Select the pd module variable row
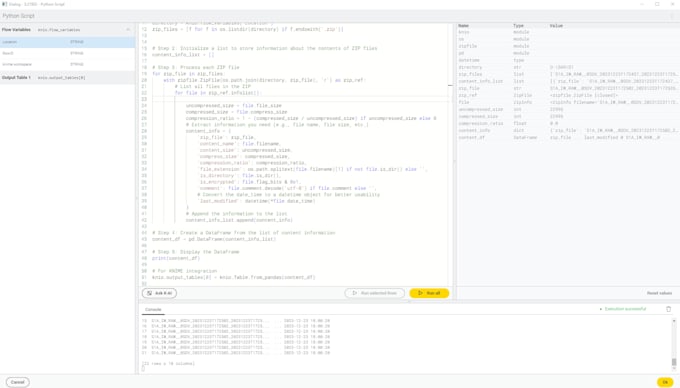Viewport: 680px width, 388px height. coord(568,53)
